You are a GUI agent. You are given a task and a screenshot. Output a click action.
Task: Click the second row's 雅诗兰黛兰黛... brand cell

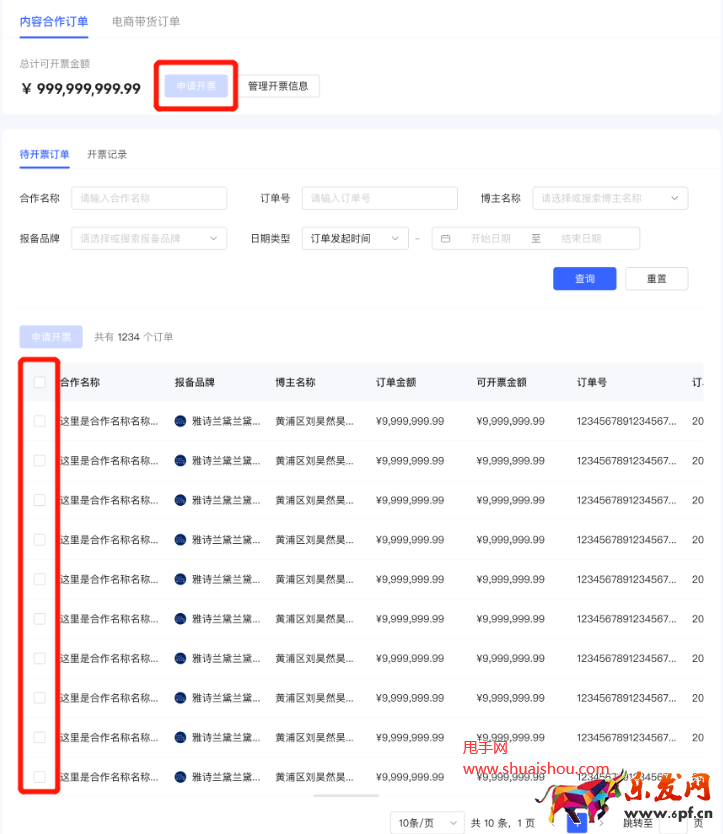click(226, 461)
